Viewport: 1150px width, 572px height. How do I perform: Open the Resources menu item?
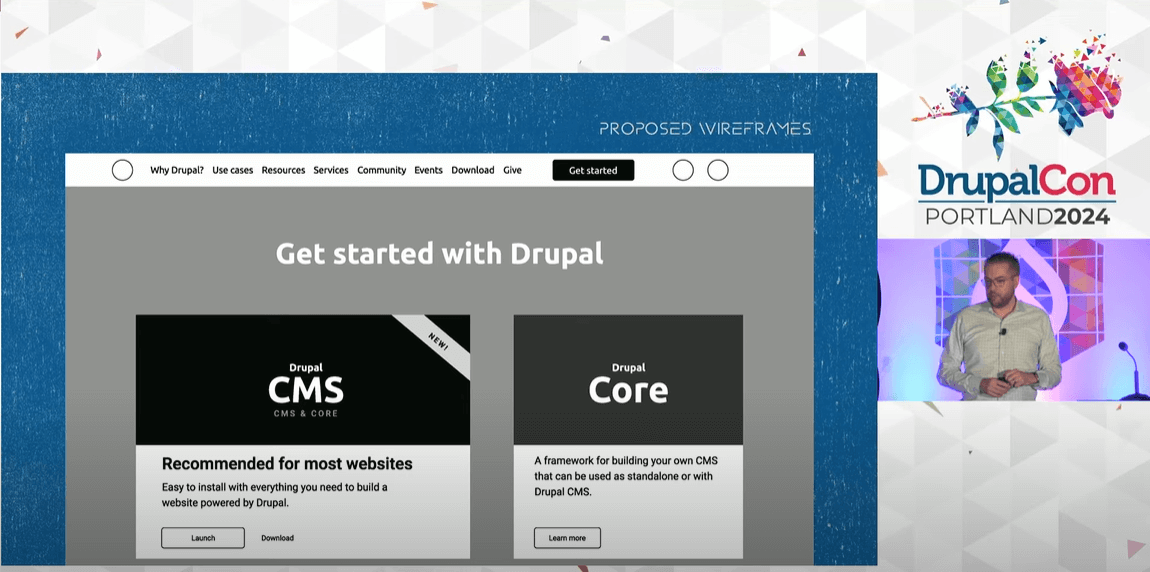click(283, 170)
